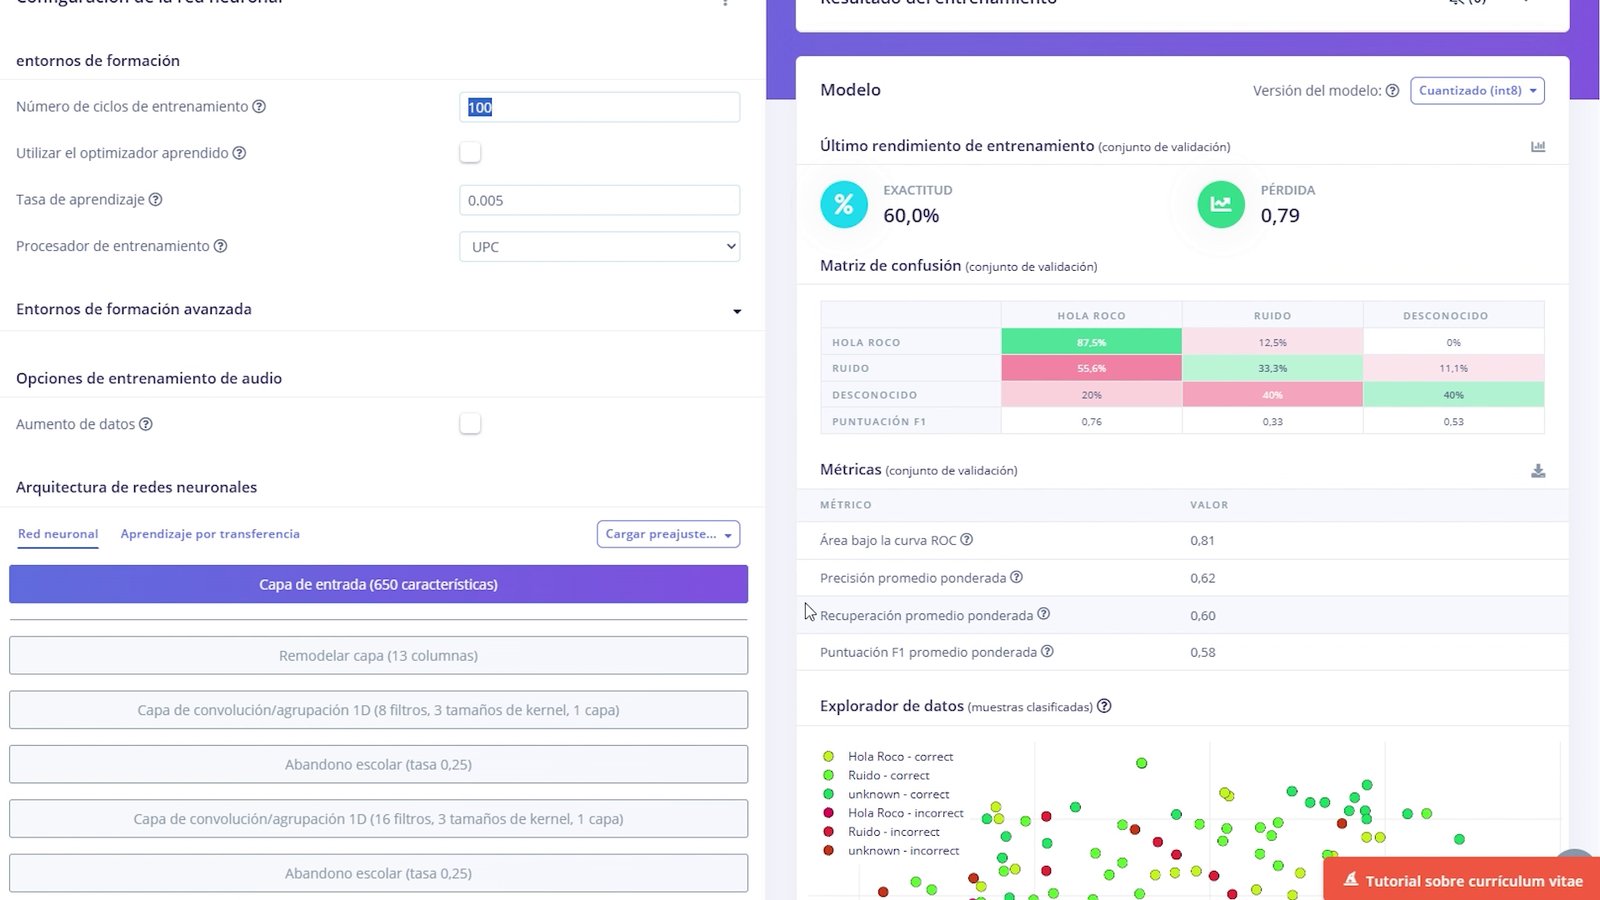
Task: Open Cargar preajuste dropdown
Action: [x=668, y=534]
